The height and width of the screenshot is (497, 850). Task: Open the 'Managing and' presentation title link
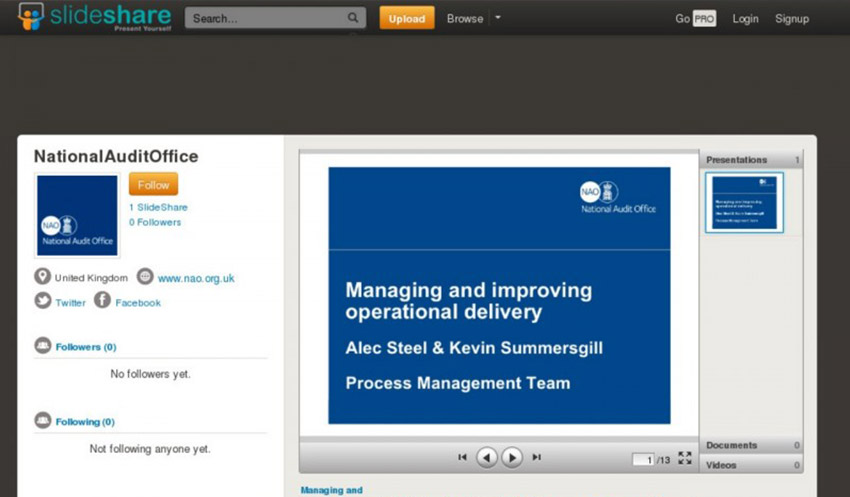[331, 490]
